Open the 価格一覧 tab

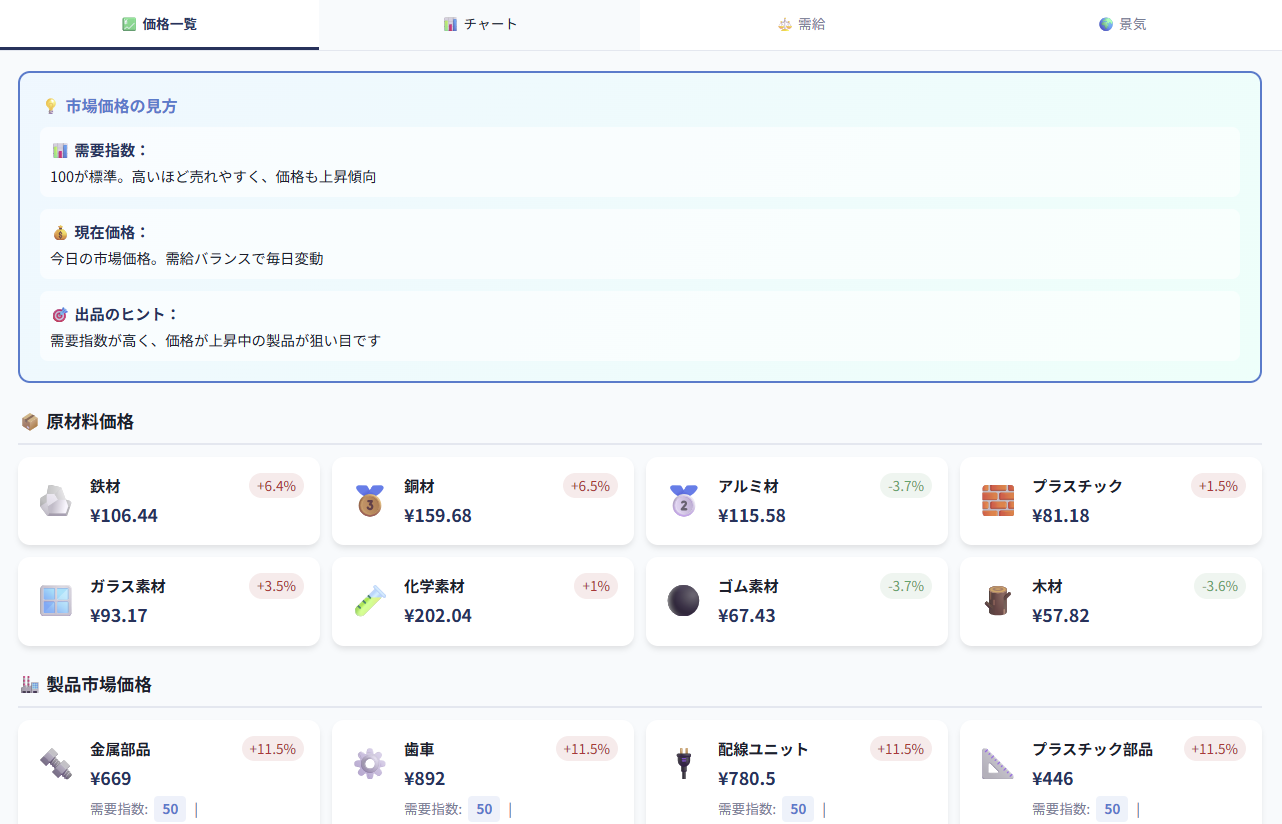click(x=159, y=24)
